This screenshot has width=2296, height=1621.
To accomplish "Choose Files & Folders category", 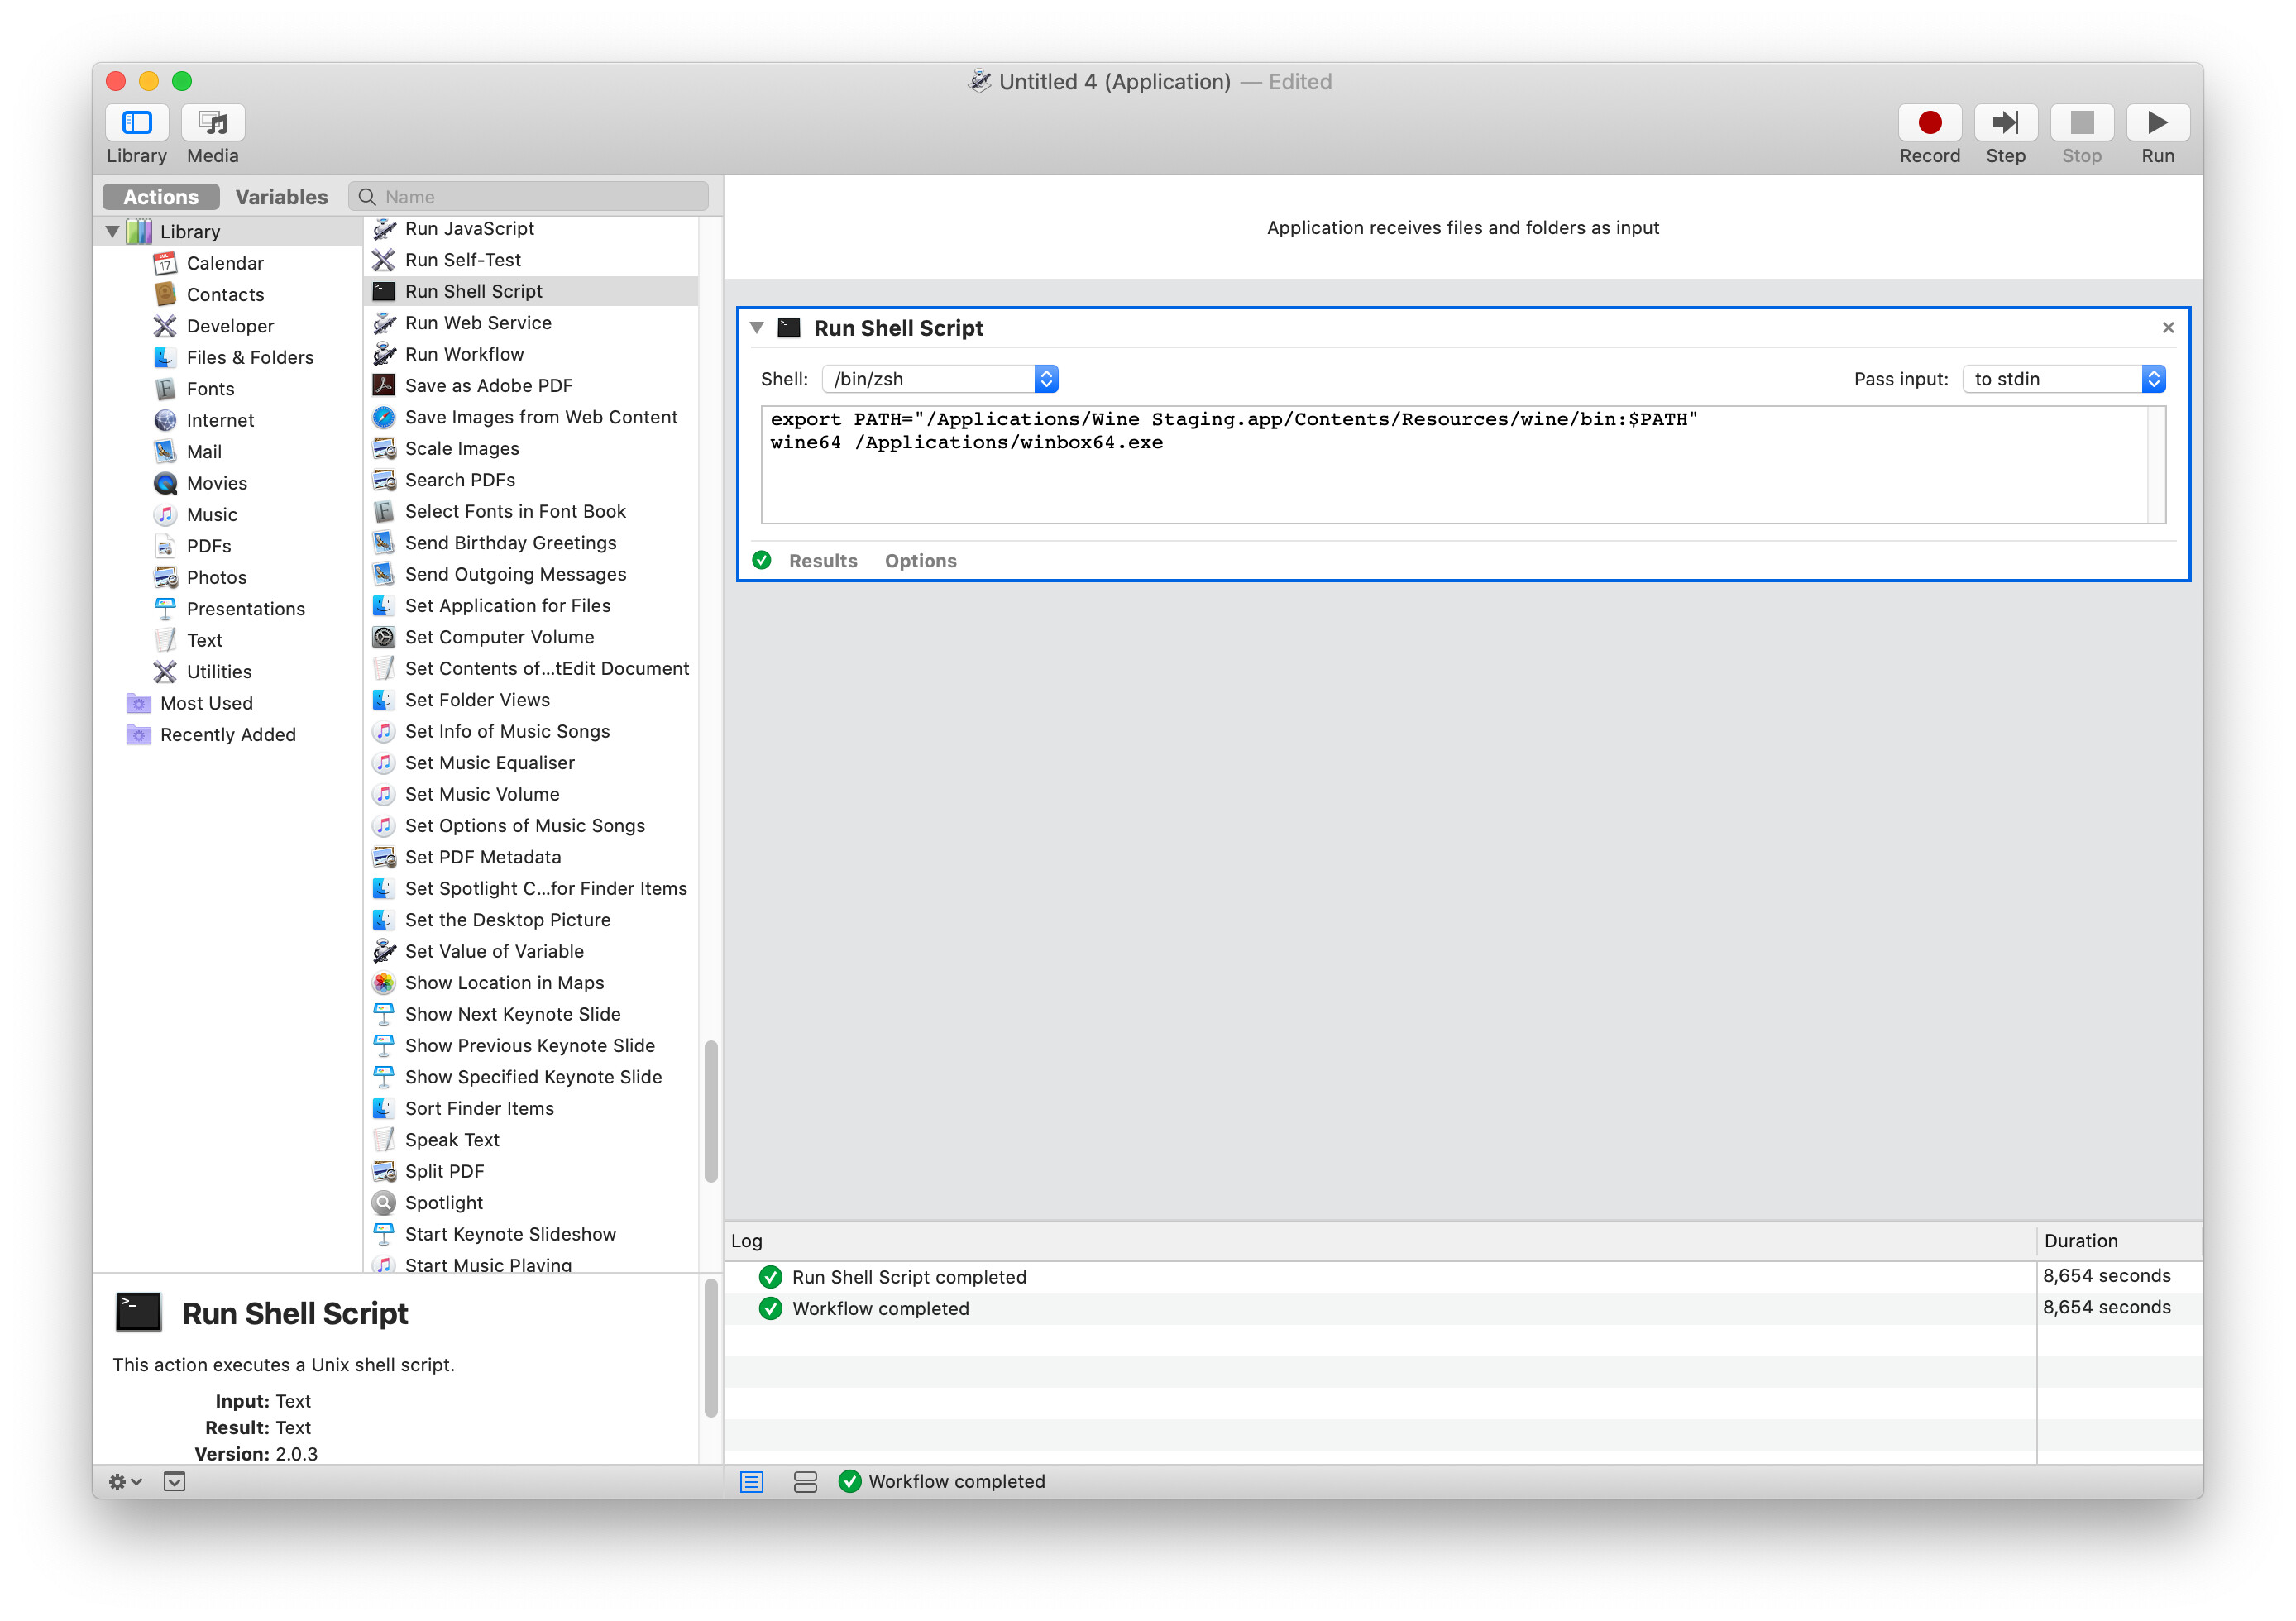I will point(250,357).
